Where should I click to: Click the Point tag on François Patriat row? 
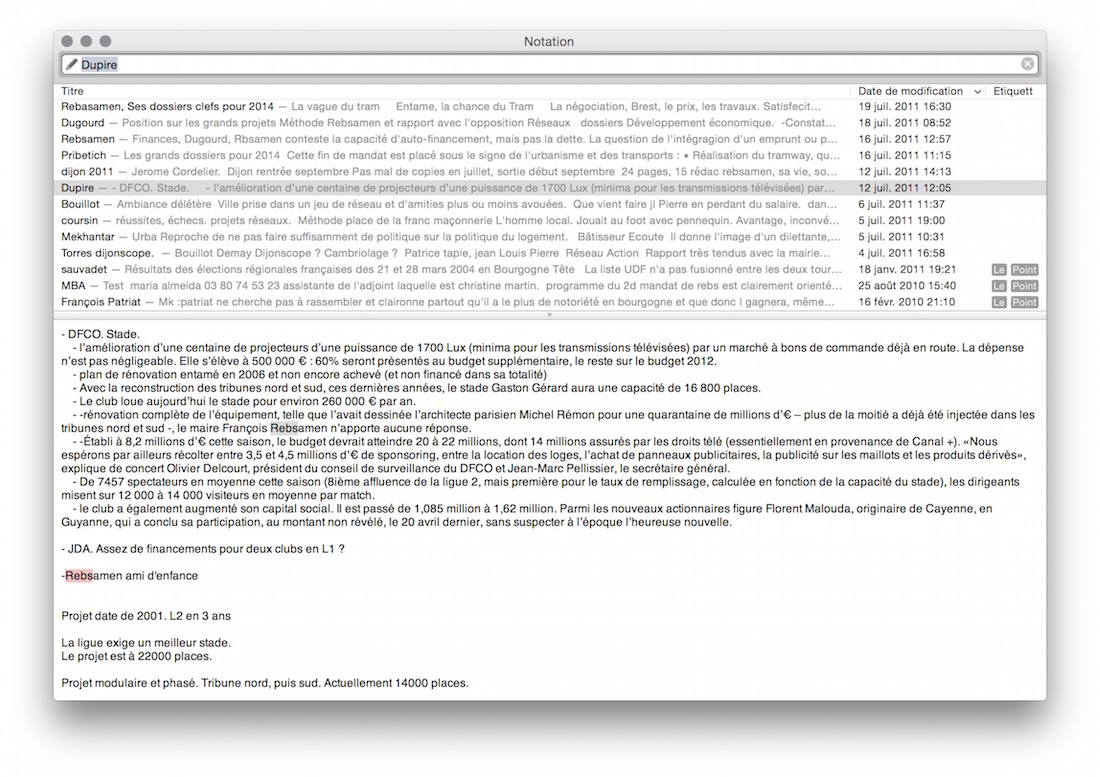click(1024, 302)
